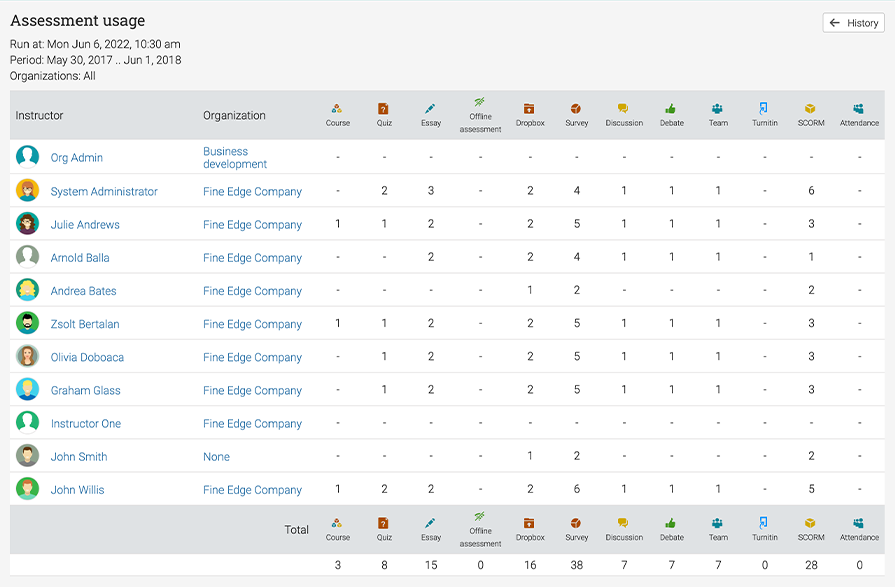
Task: Click the Instructor column header
Action: [x=39, y=115]
